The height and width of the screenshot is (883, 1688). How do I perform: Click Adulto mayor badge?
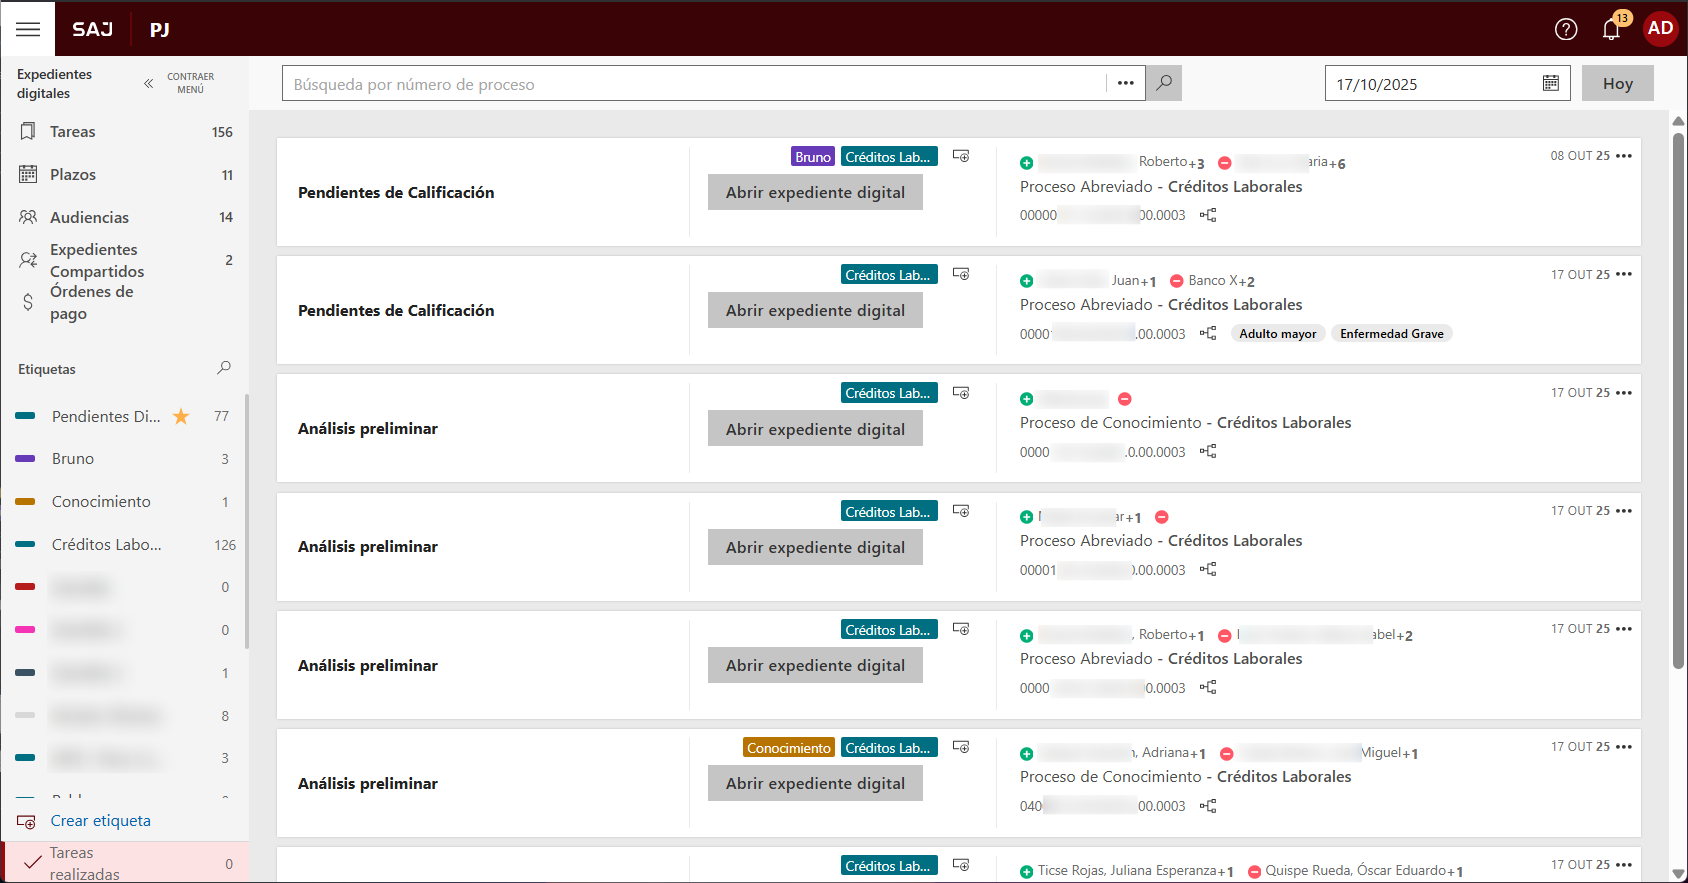point(1278,334)
